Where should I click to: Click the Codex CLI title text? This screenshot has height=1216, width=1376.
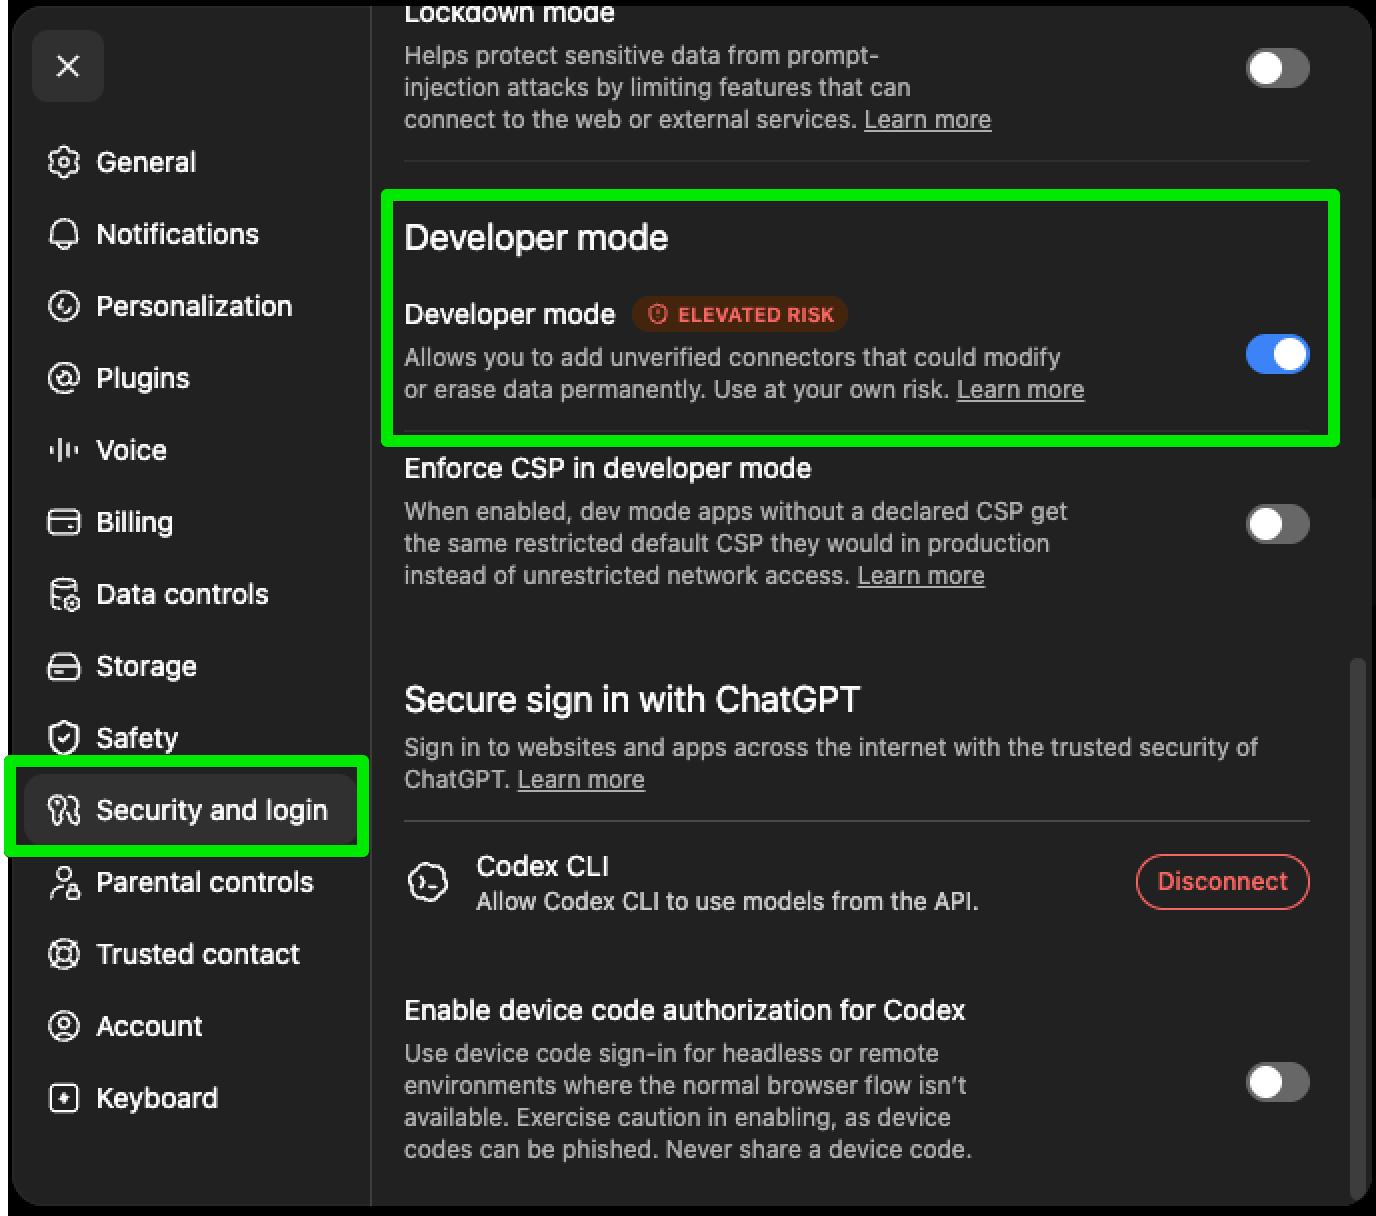542,866
